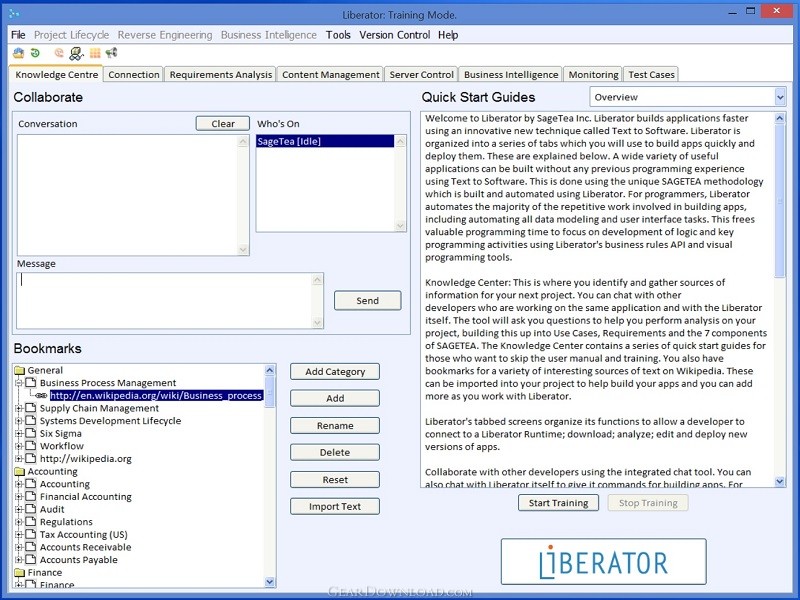The image size is (800, 600).
Task: Switch to the Requirements Analysis tab
Action: pos(221,74)
